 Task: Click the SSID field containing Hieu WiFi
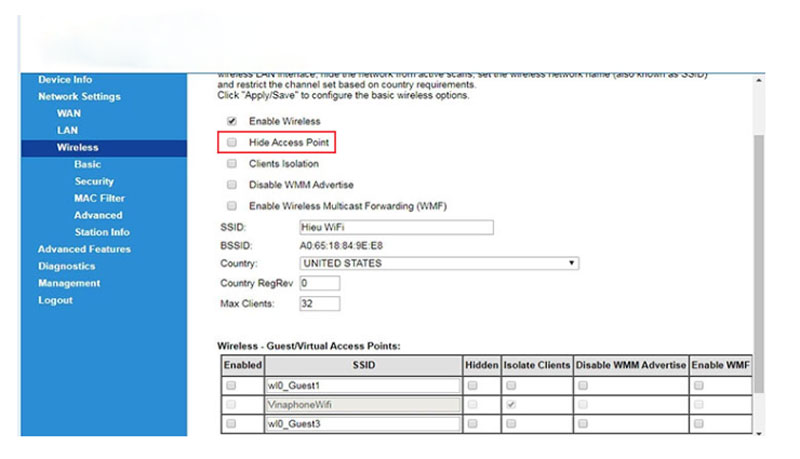pos(396,227)
